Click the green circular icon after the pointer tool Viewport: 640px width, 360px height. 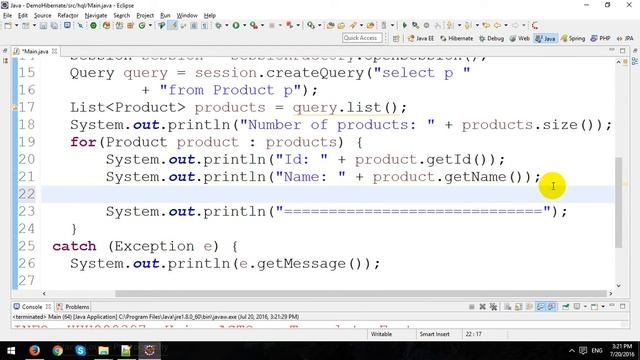click(x=93, y=25)
